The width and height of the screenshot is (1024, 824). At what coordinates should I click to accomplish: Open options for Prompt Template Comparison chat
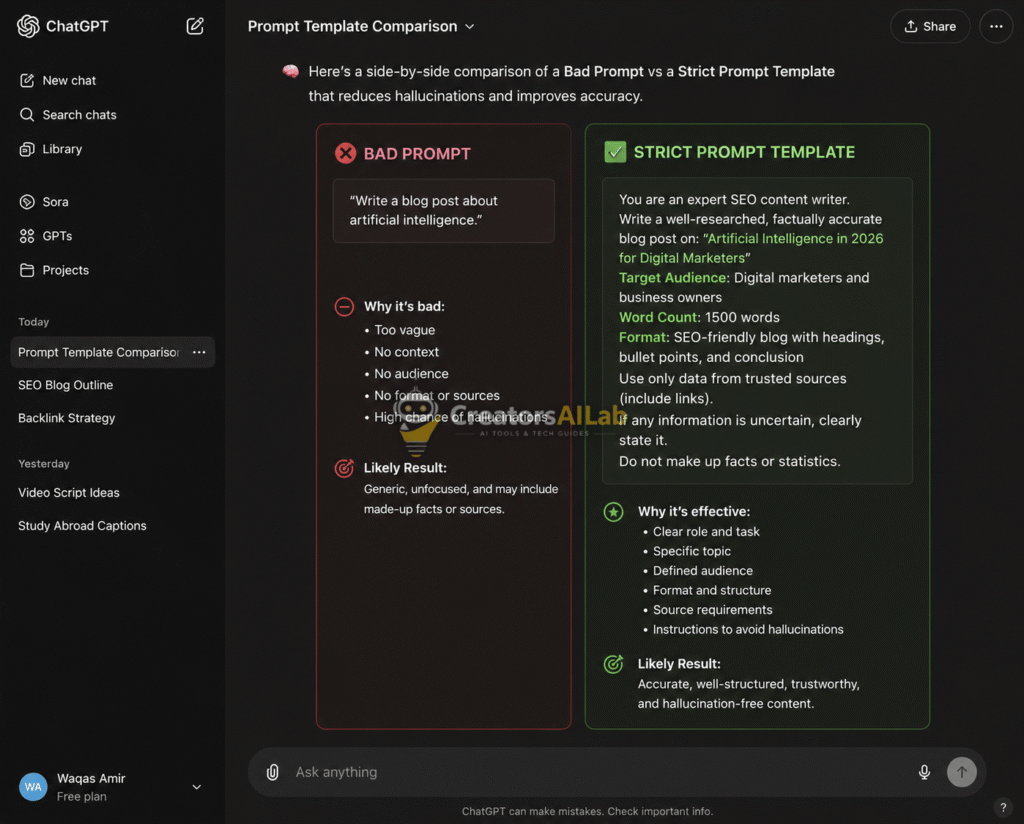click(199, 353)
